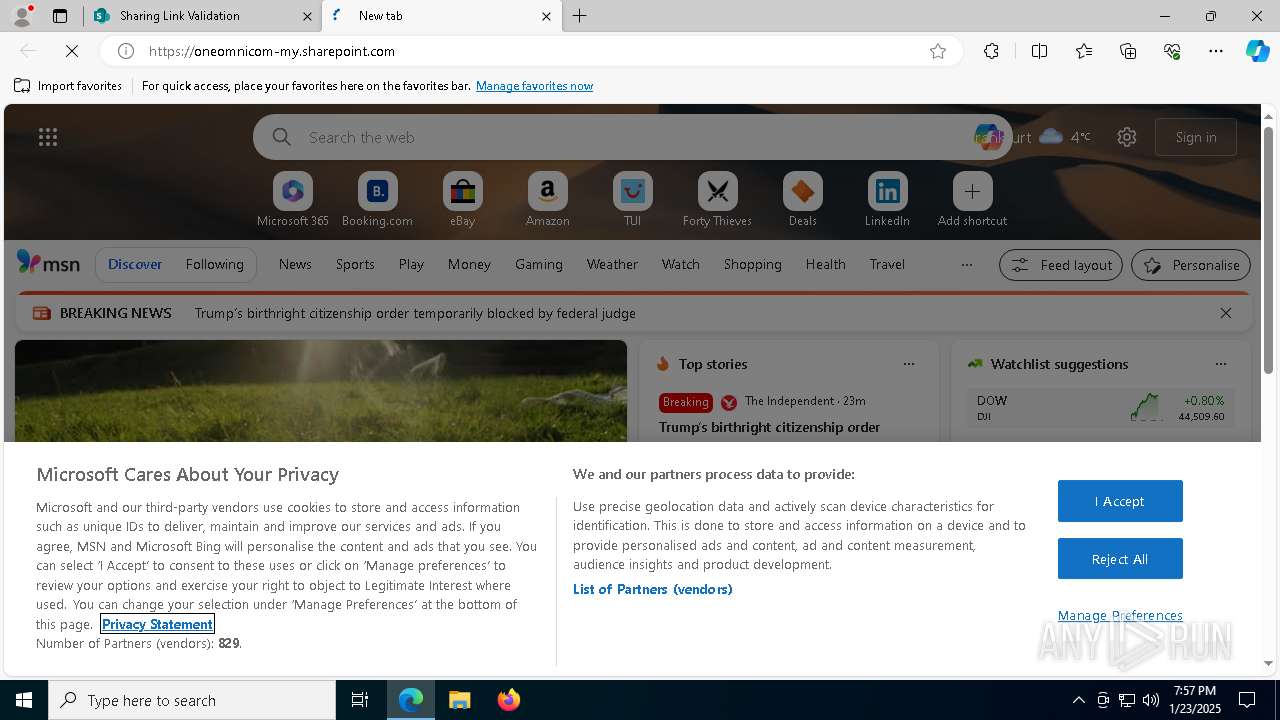The width and height of the screenshot is (1280, 720).
Task: Open Edge Settings and more menu
Action: click(x=1216, y=51)
